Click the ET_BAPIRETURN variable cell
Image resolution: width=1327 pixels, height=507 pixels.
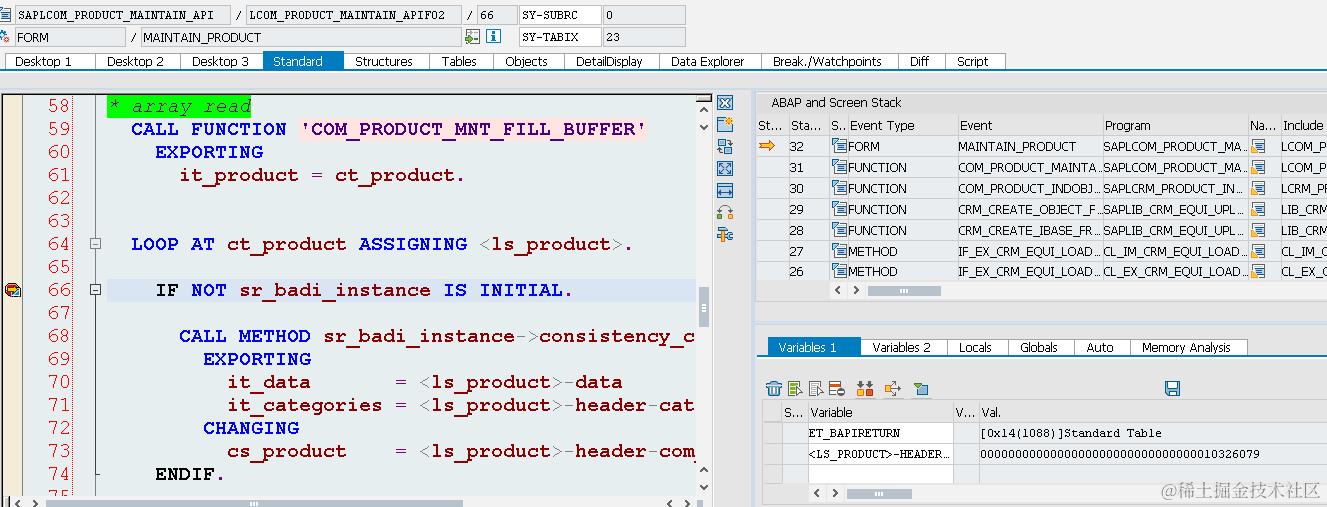pos(880,433)
